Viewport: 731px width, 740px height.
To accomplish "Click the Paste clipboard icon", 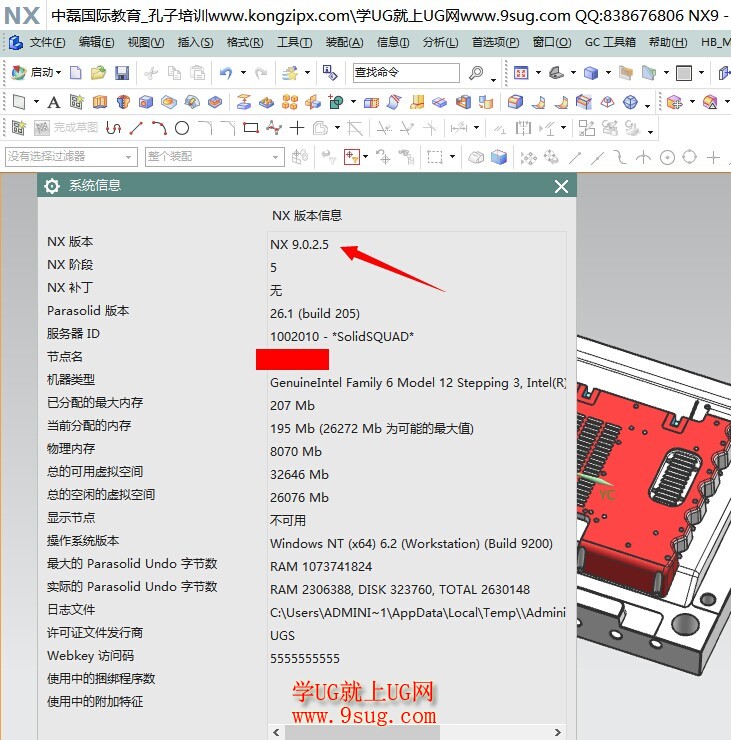I will pos(198,73).
